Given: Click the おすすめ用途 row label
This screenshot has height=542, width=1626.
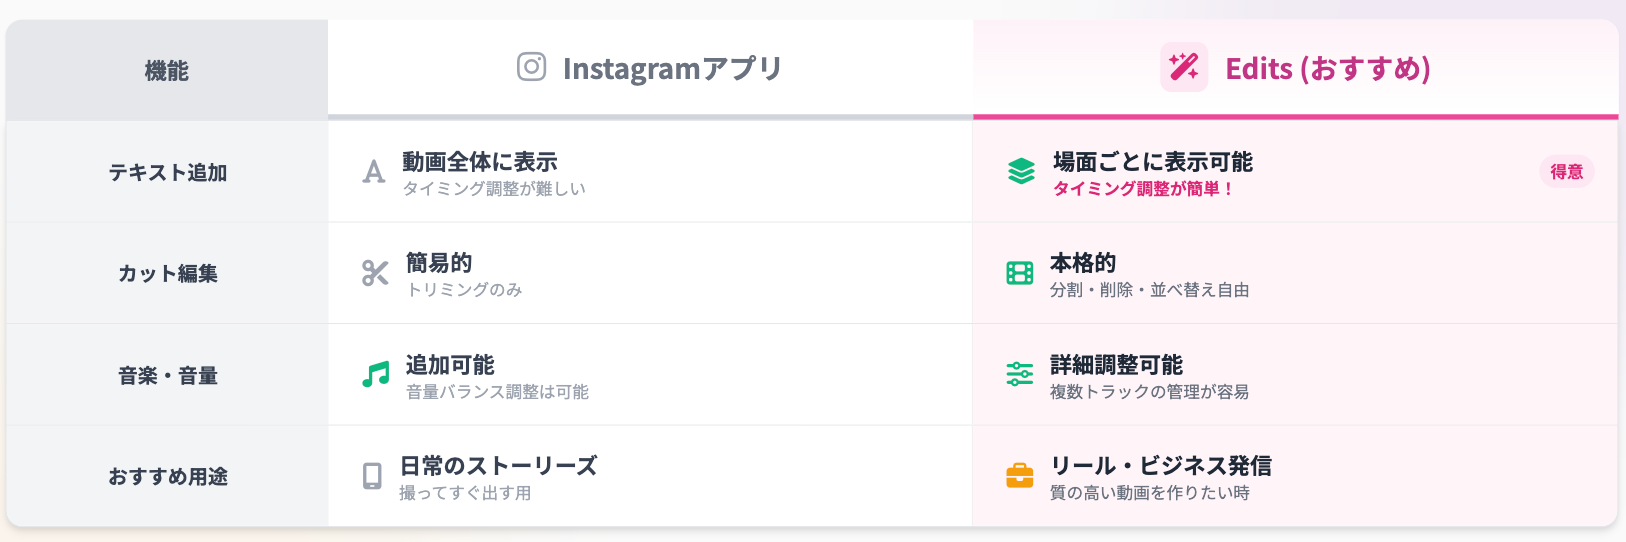Looking at the screenshot, I should [168, 477].
